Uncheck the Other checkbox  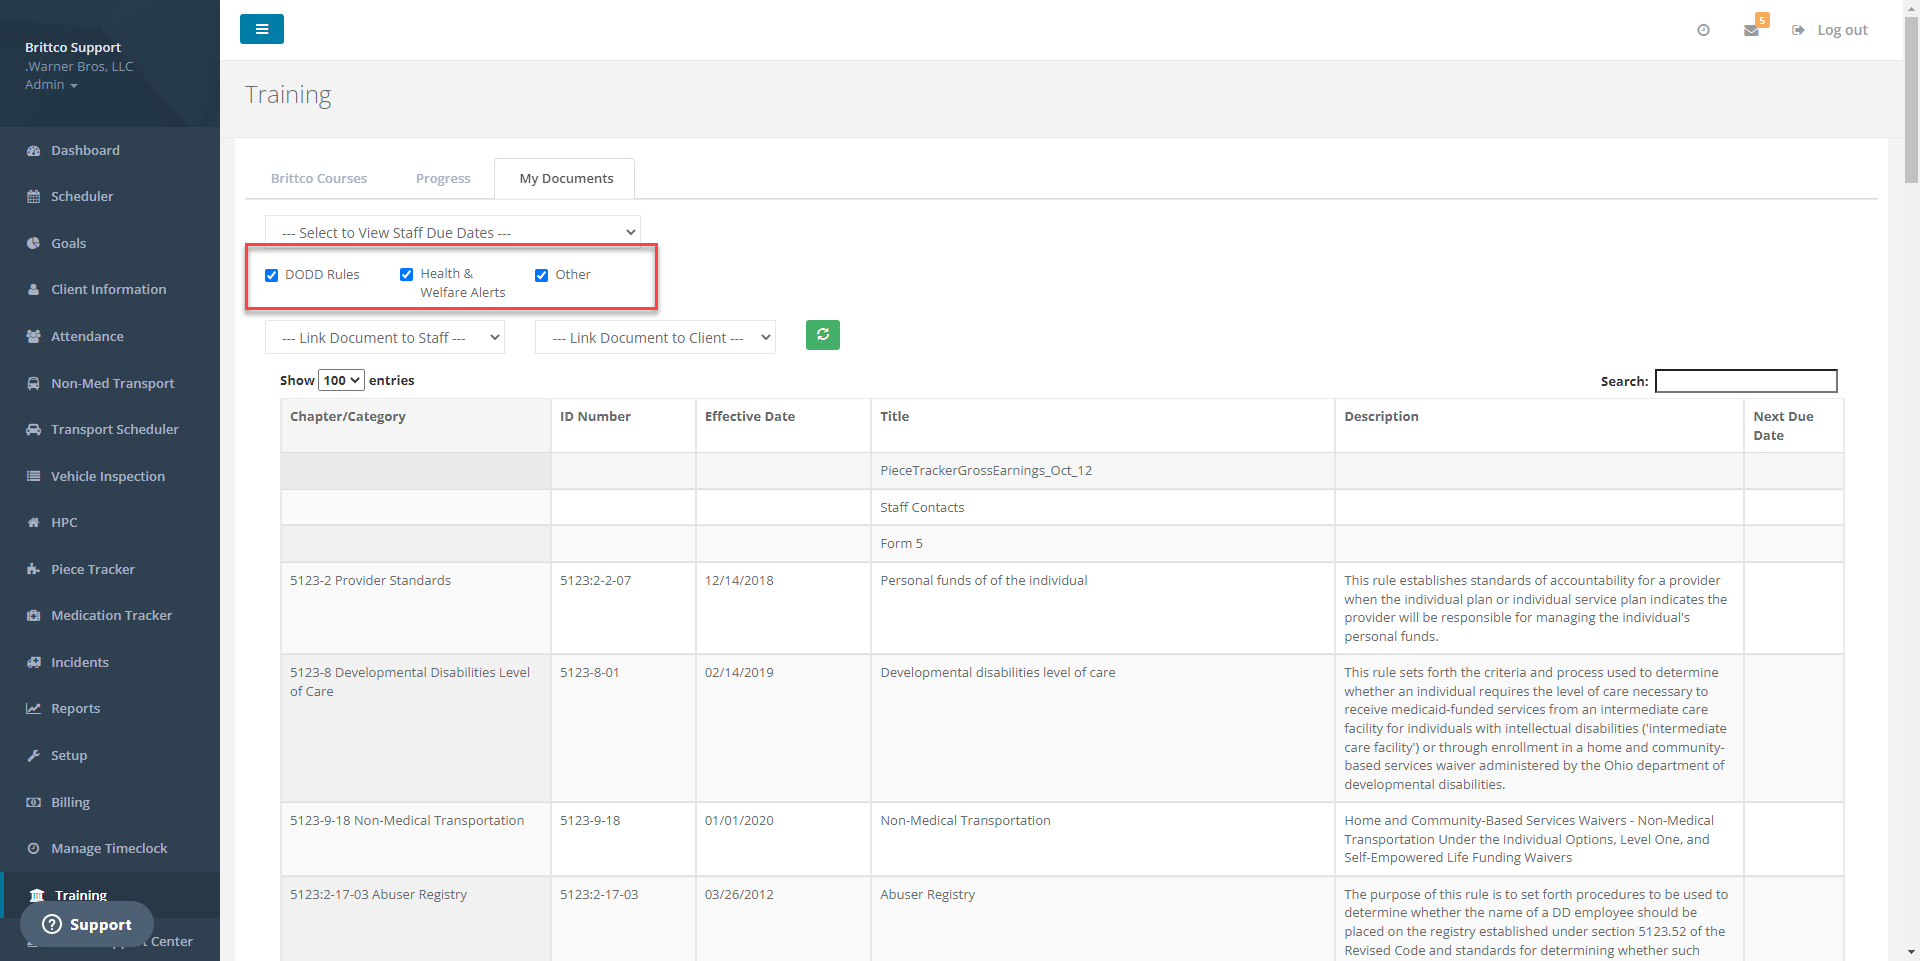pyautogui.click(x=541, y=275)
